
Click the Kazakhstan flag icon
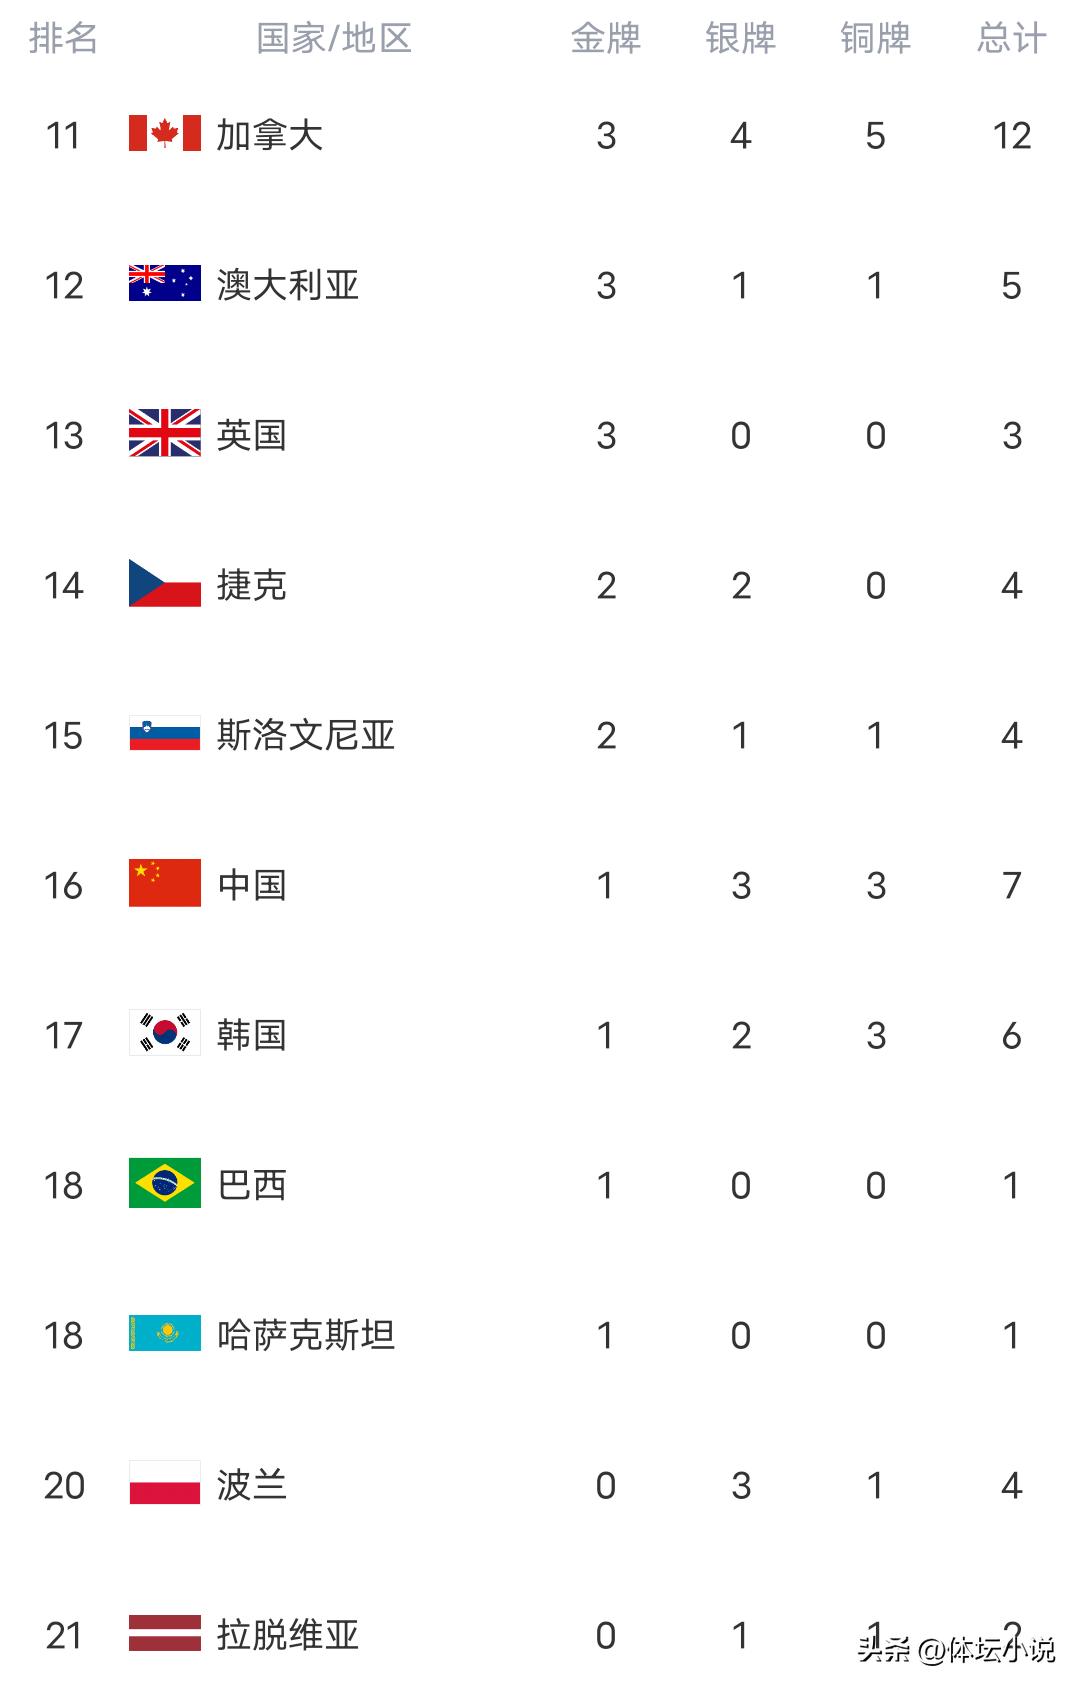click(x=165, y=1334)
